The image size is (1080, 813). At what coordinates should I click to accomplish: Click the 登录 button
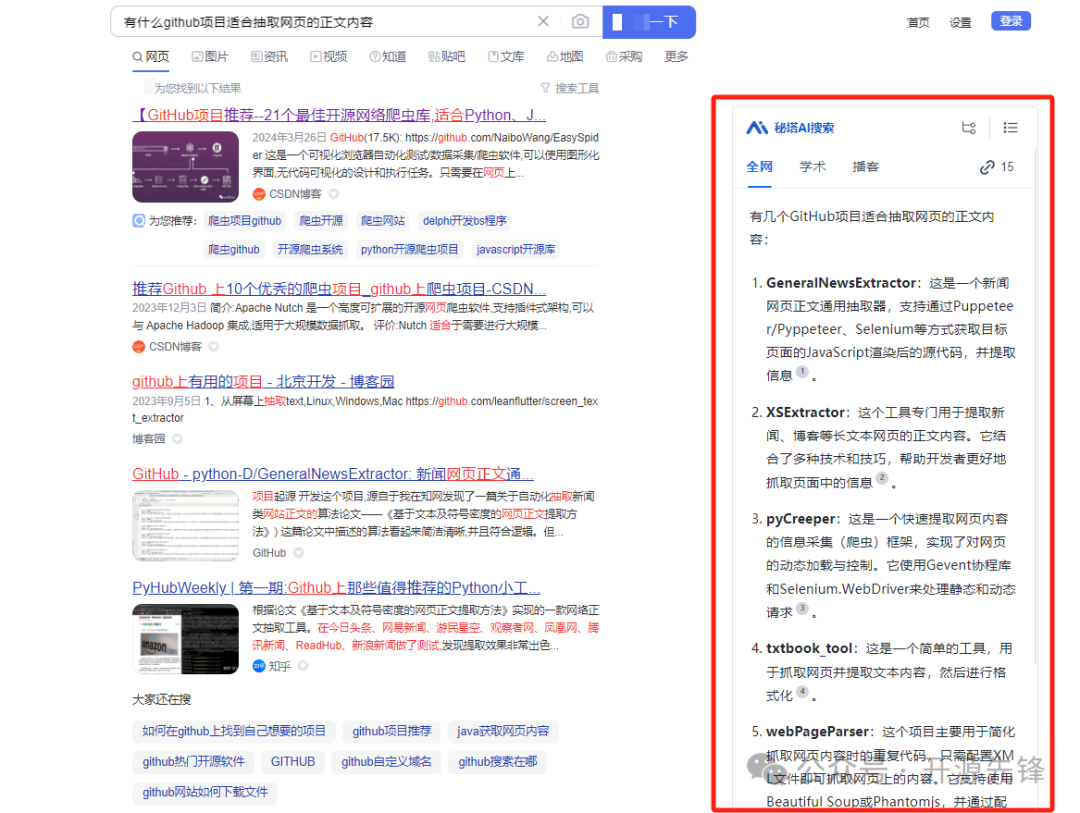(1010, 21)
